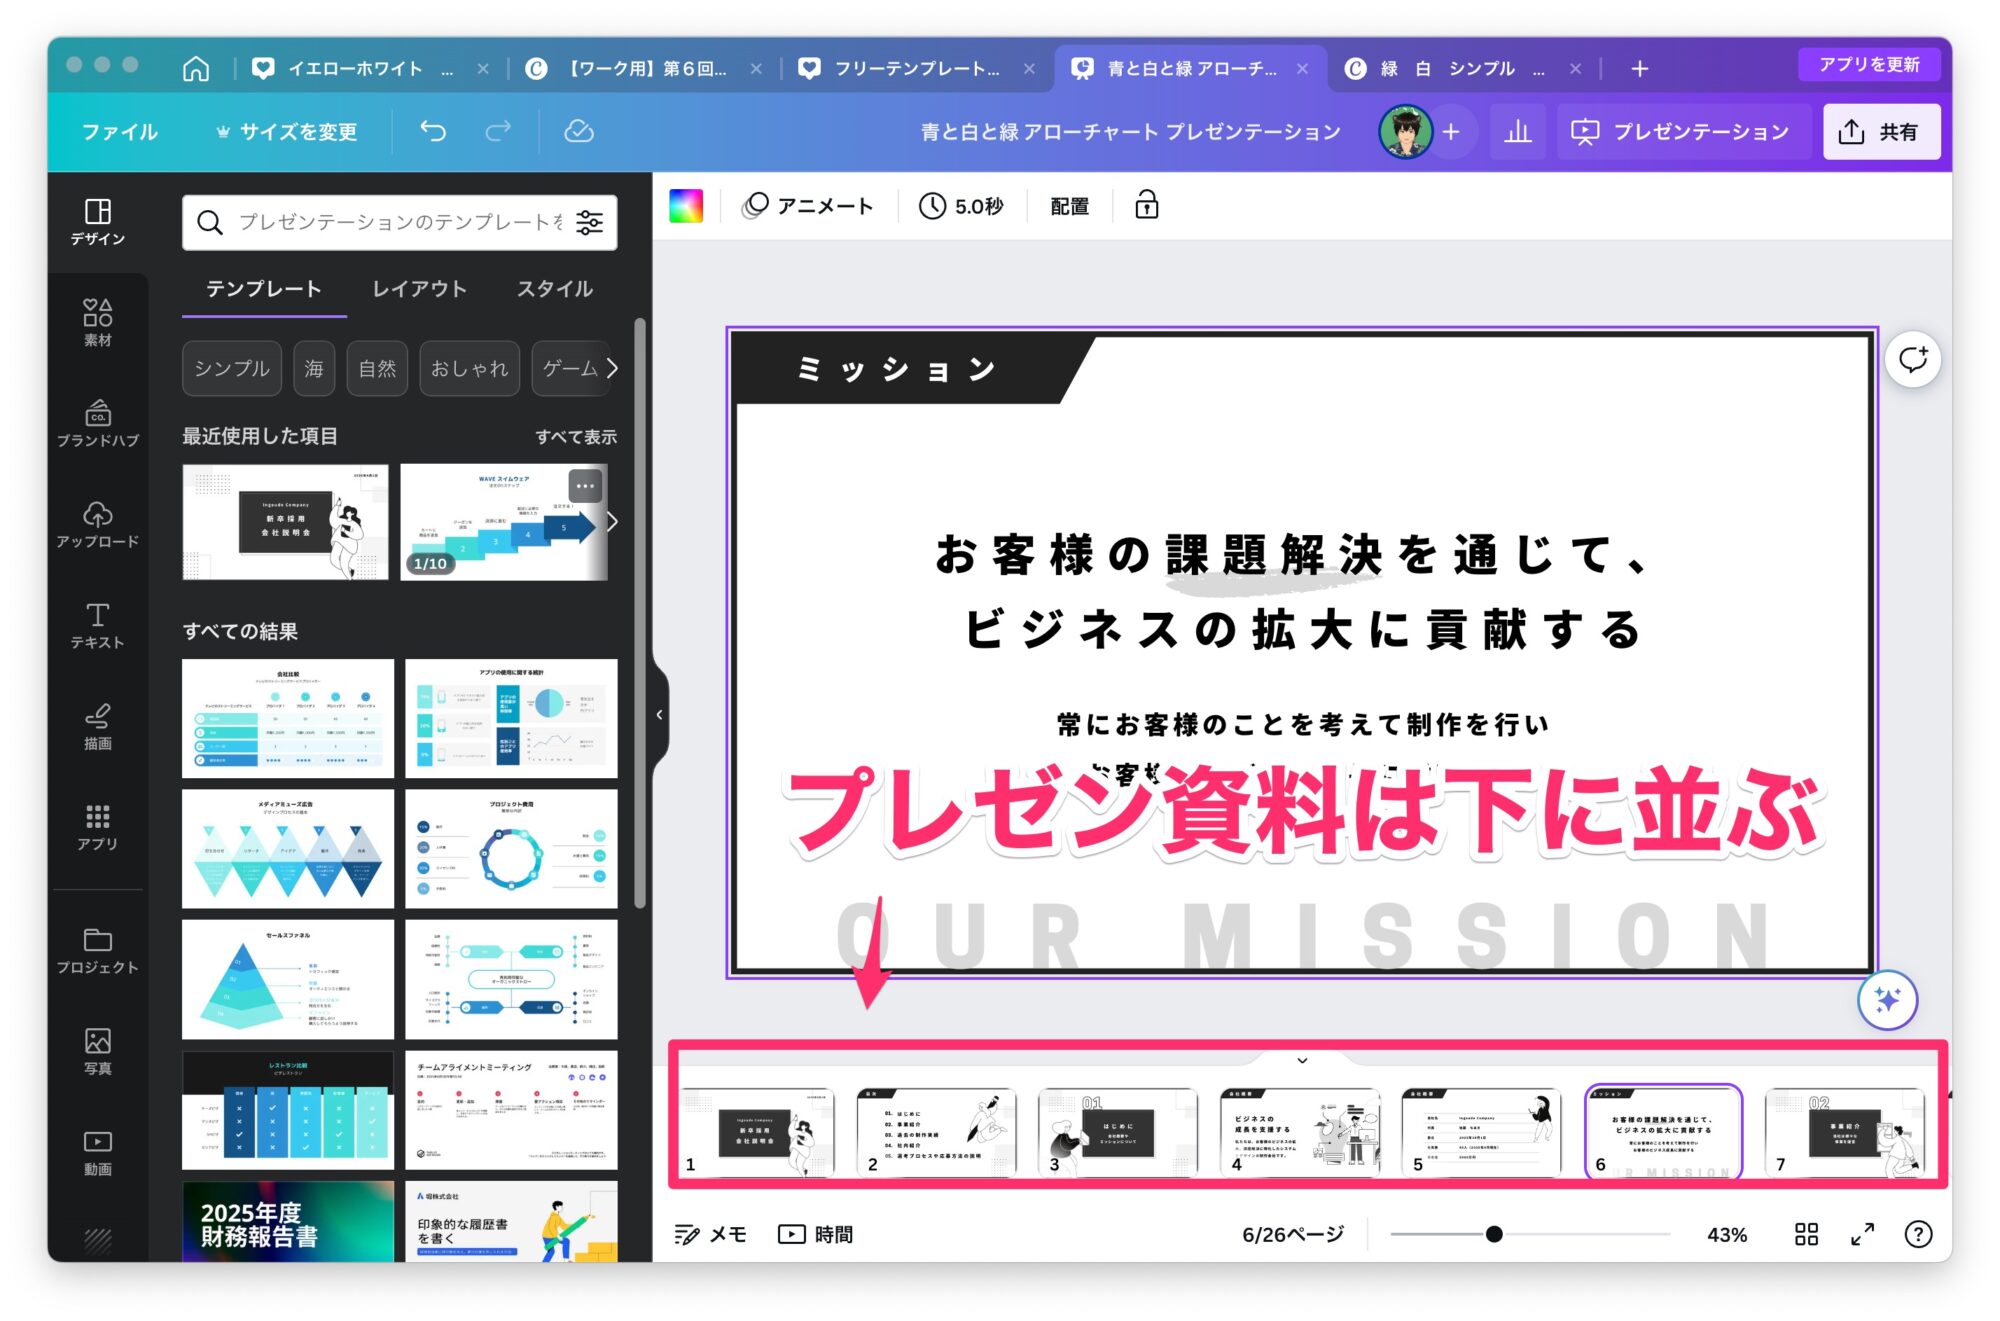2000x1321 pixels.
Task: Open the アップロード uploads panel
Action: pyautogui.click(x=97, y=524)
